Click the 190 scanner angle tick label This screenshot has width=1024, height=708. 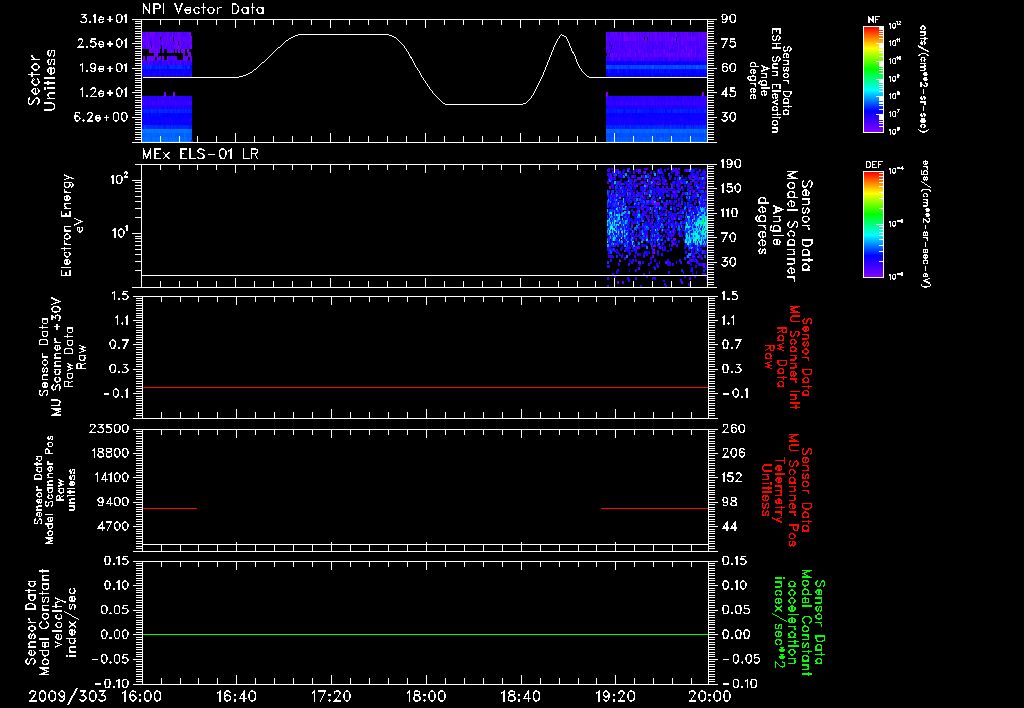click(x=731, y=164)
